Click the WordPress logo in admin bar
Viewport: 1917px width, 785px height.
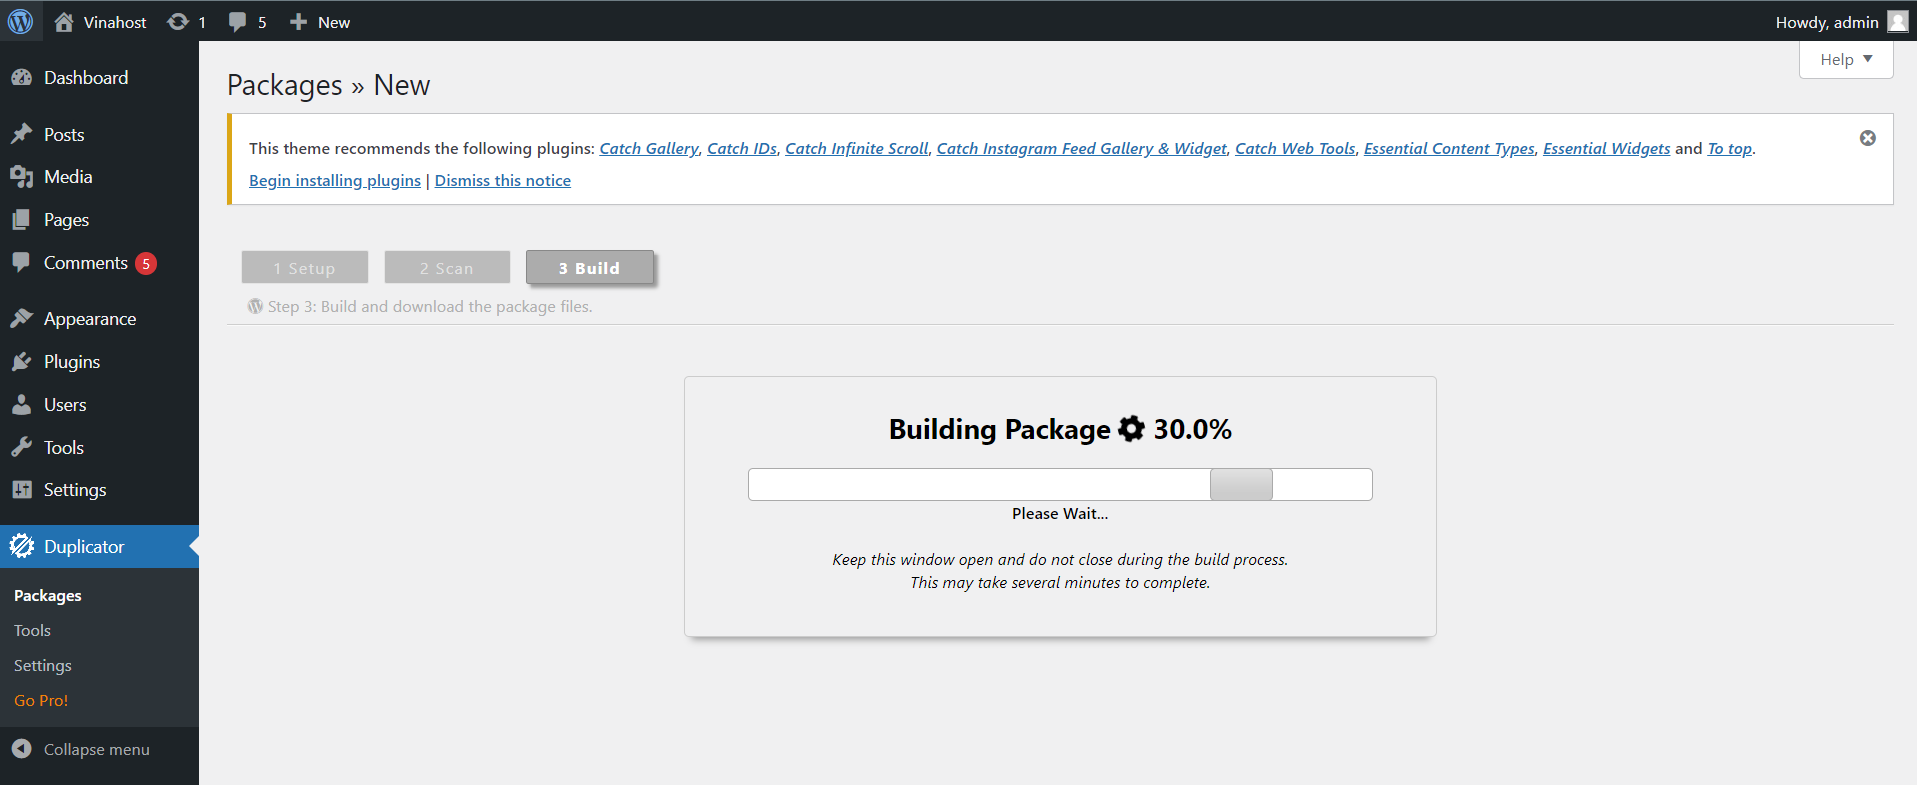(20, 21)
